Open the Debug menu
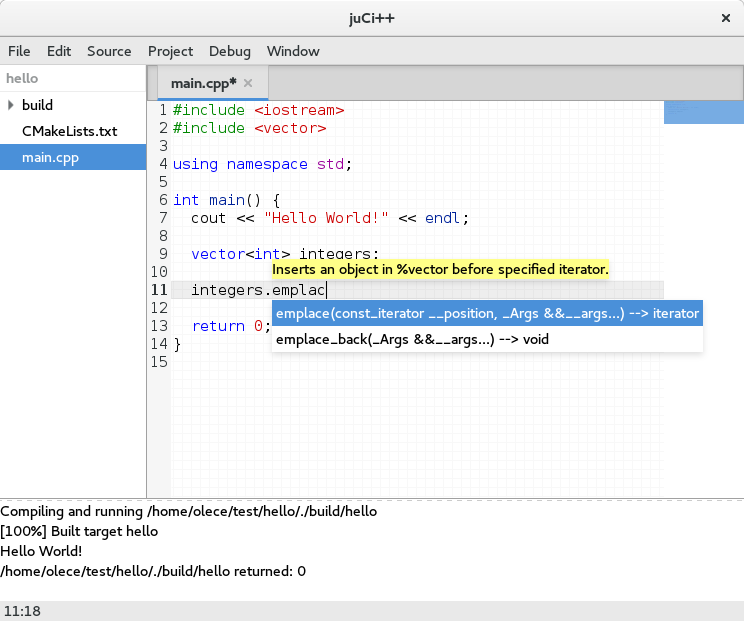The image size is (744, 621). [x=230, y=51]
